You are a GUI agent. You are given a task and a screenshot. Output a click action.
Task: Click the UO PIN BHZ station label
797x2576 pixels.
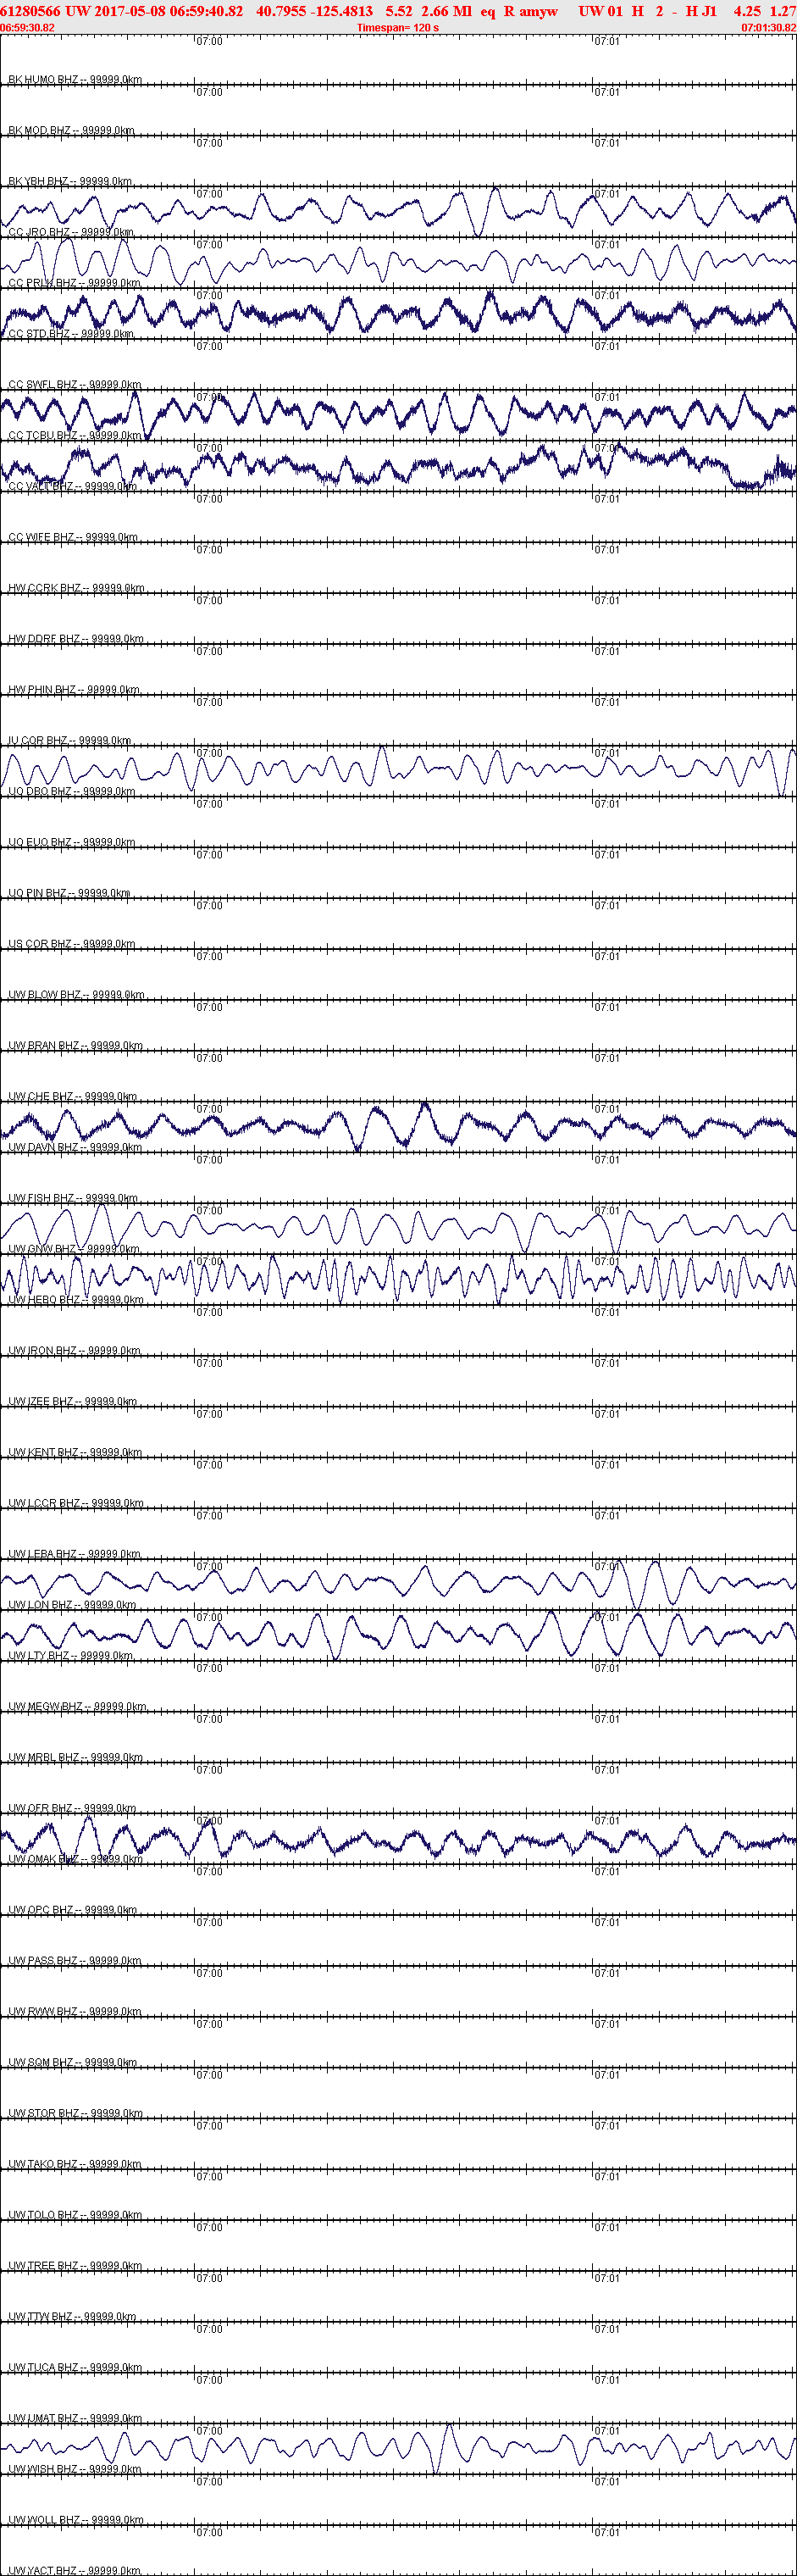[69, 893]
